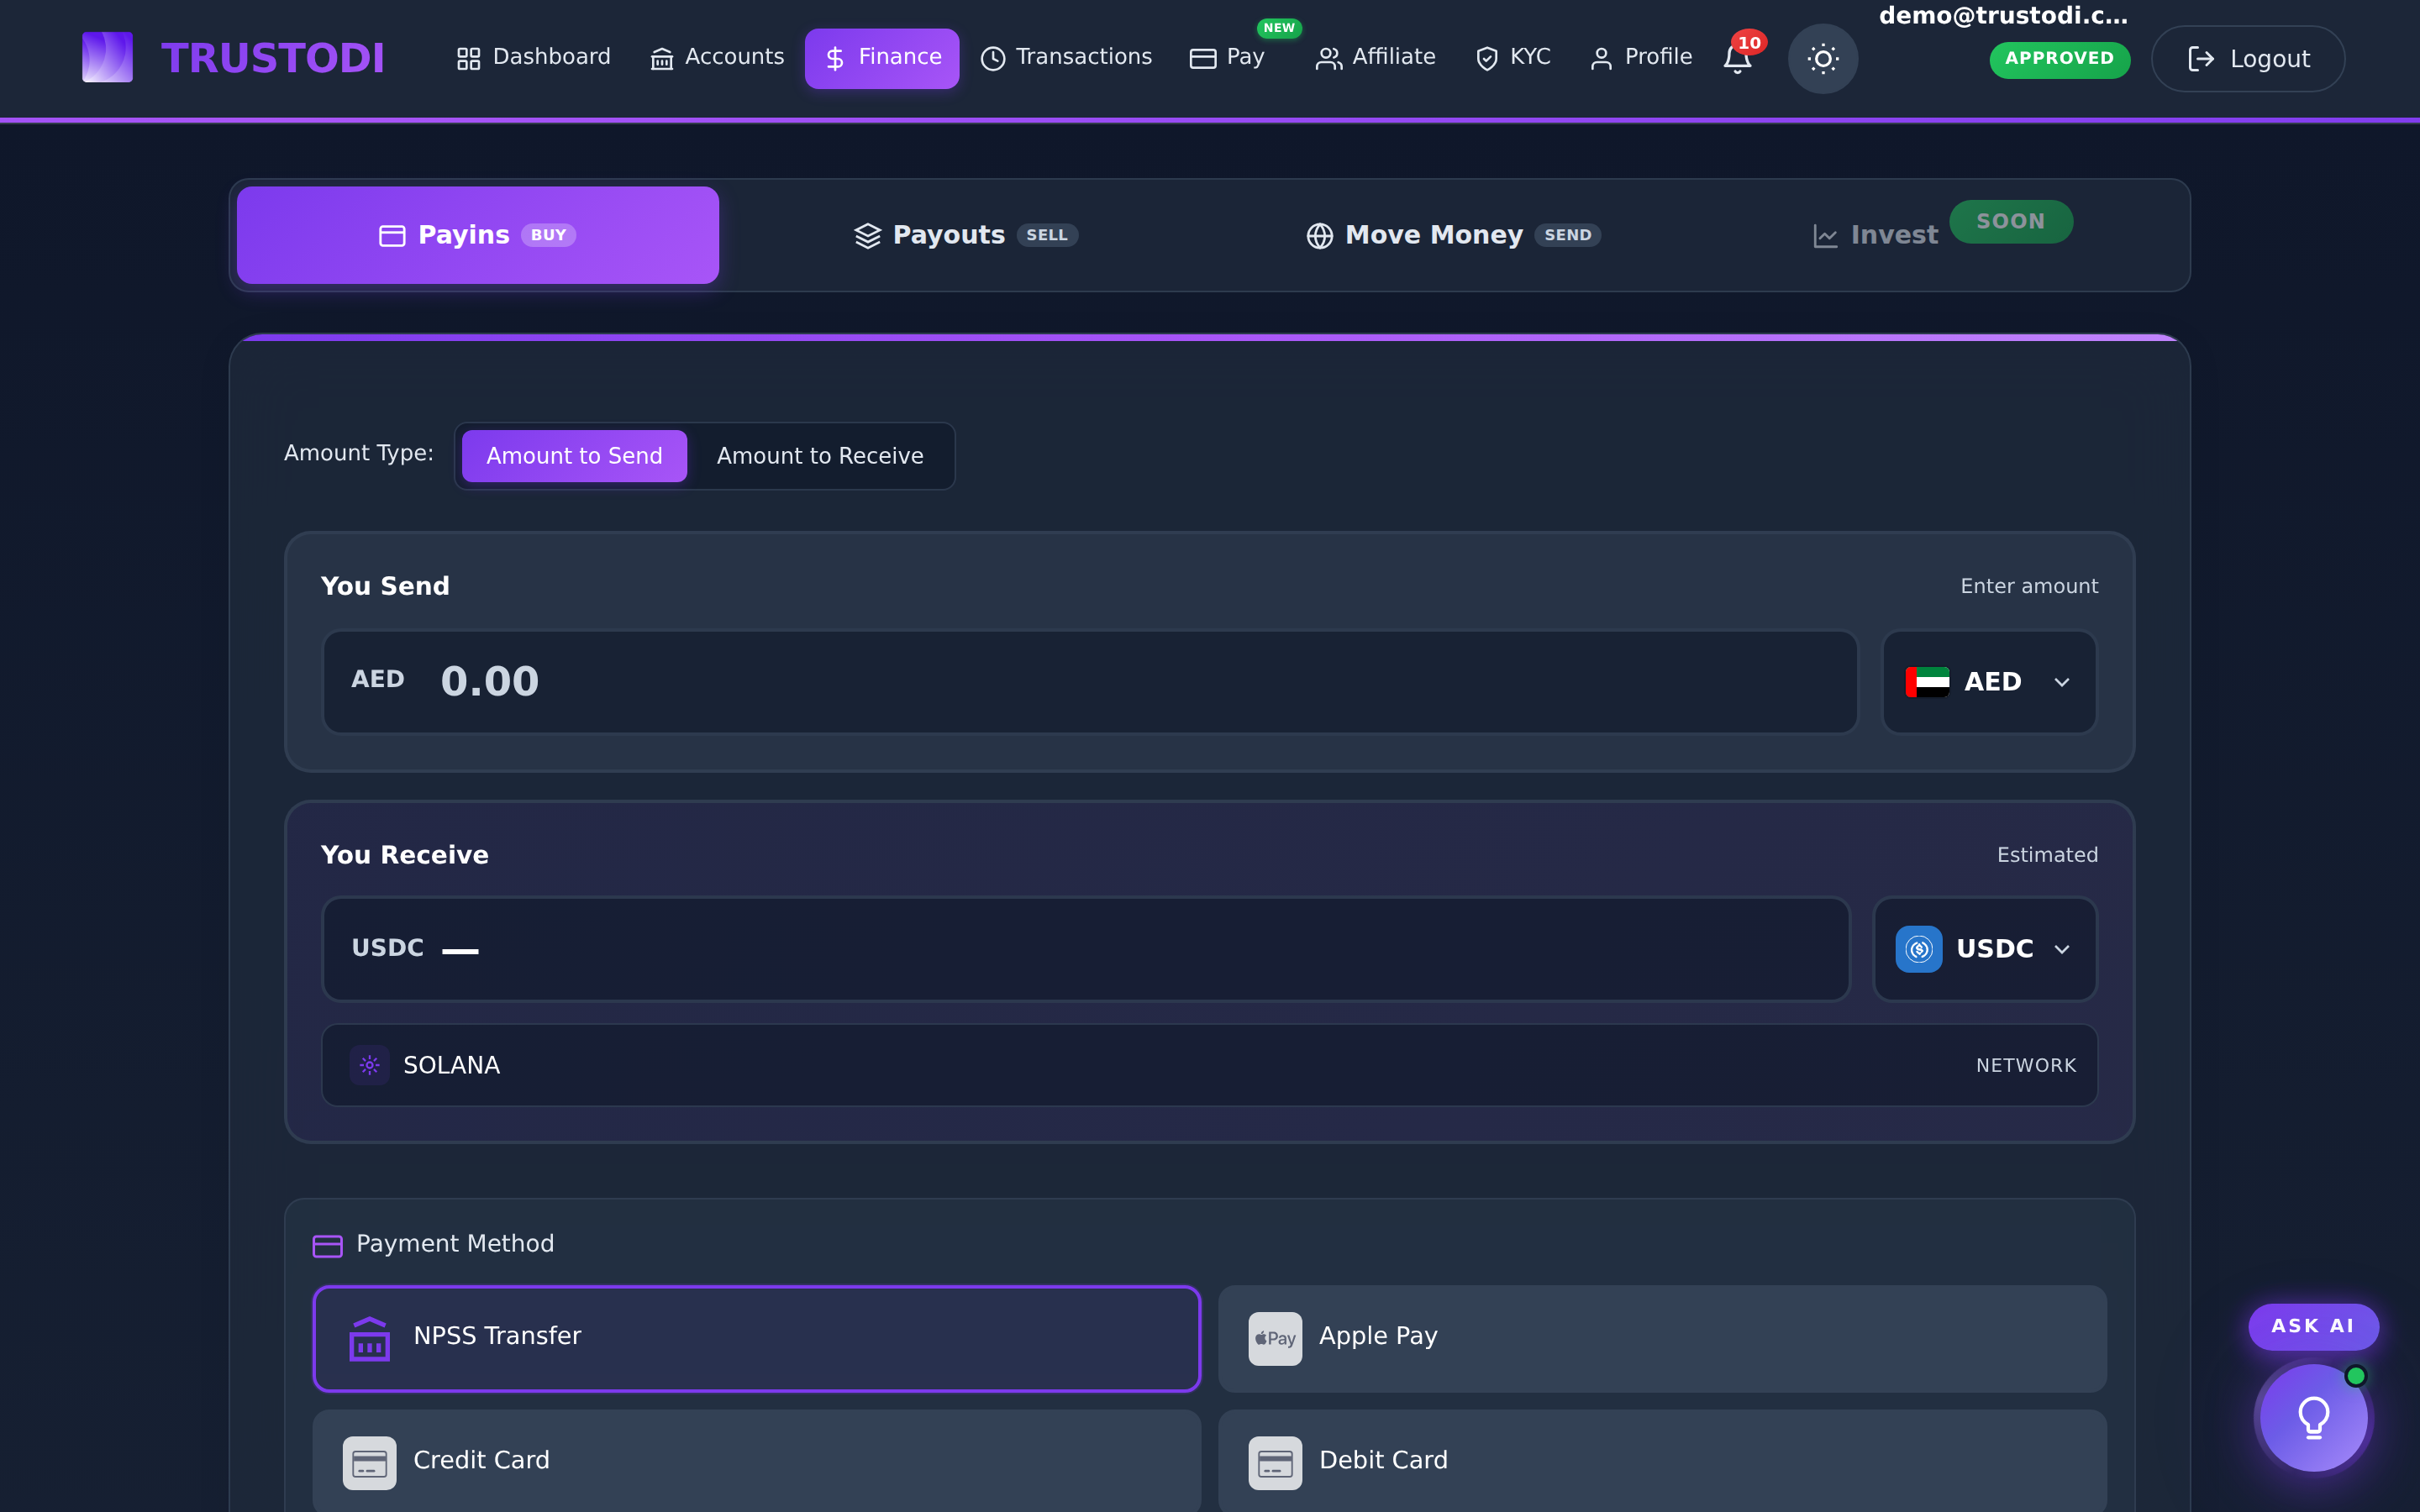Open KYC in navigation
This screenshot has width=2420, height=1512.
click(x=1513, y=58)
